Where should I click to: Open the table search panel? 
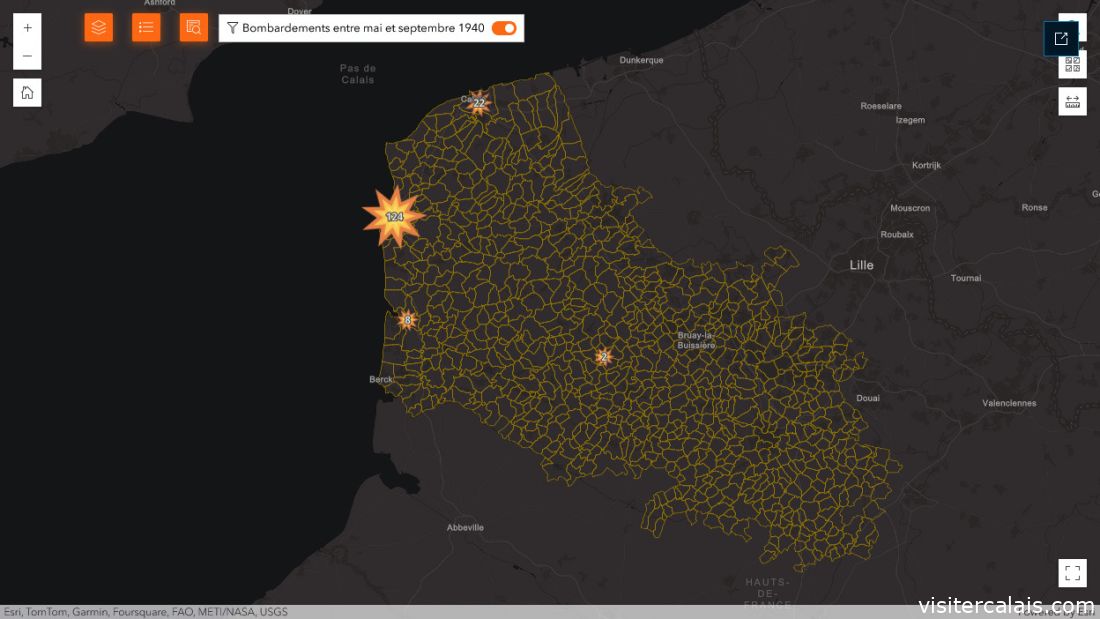point(194,28)
